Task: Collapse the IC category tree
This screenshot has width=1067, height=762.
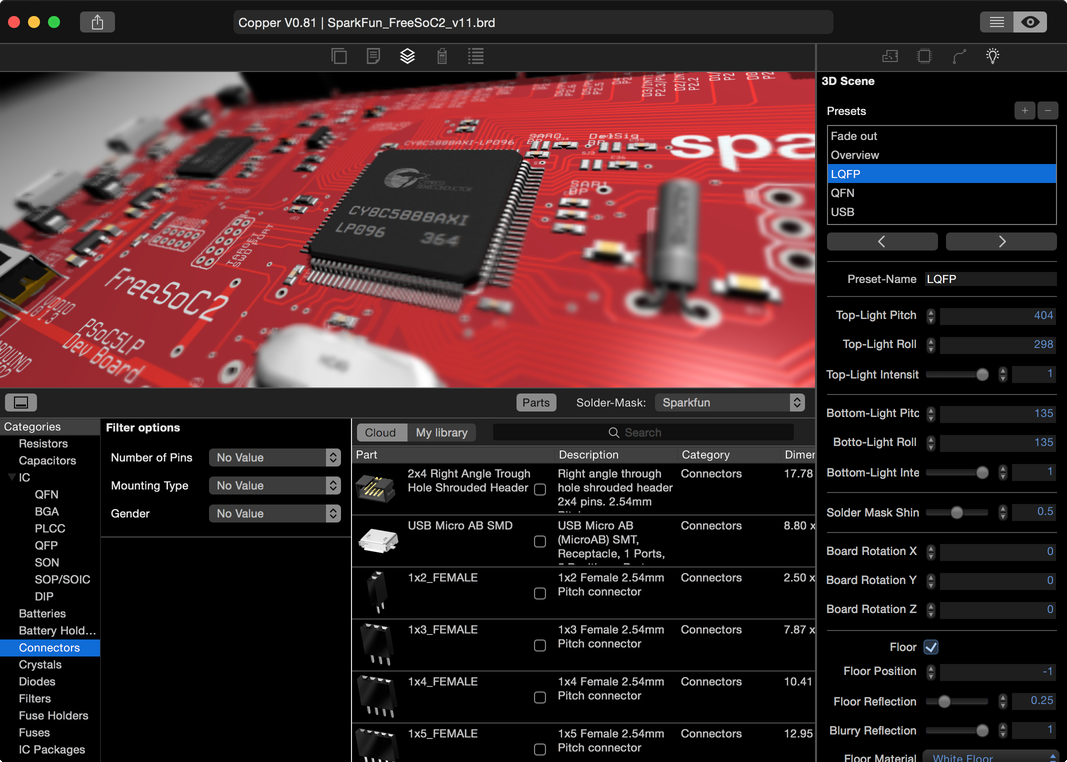Action: [x=11, y=478]
